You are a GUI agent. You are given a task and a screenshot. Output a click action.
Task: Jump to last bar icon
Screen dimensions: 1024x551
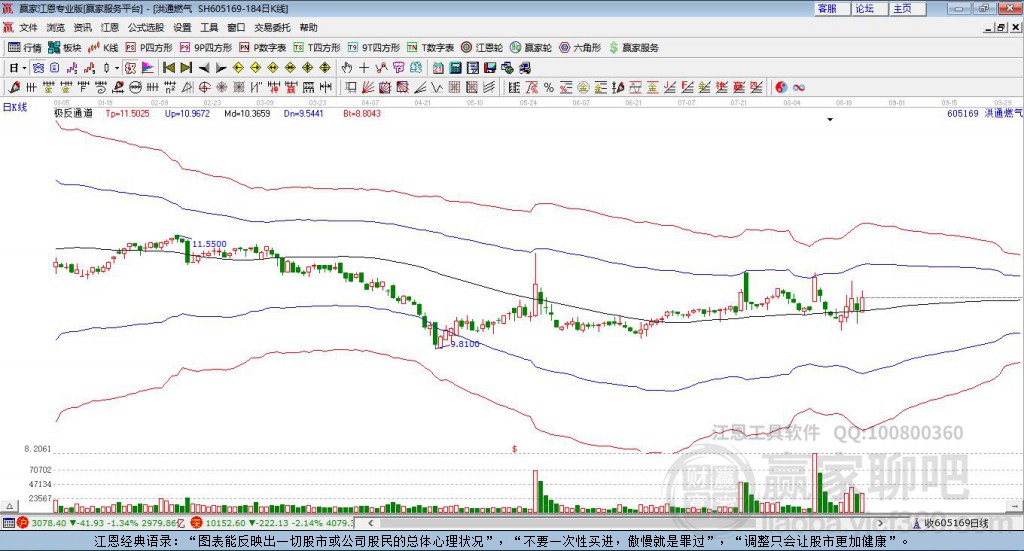pos(186,68)
